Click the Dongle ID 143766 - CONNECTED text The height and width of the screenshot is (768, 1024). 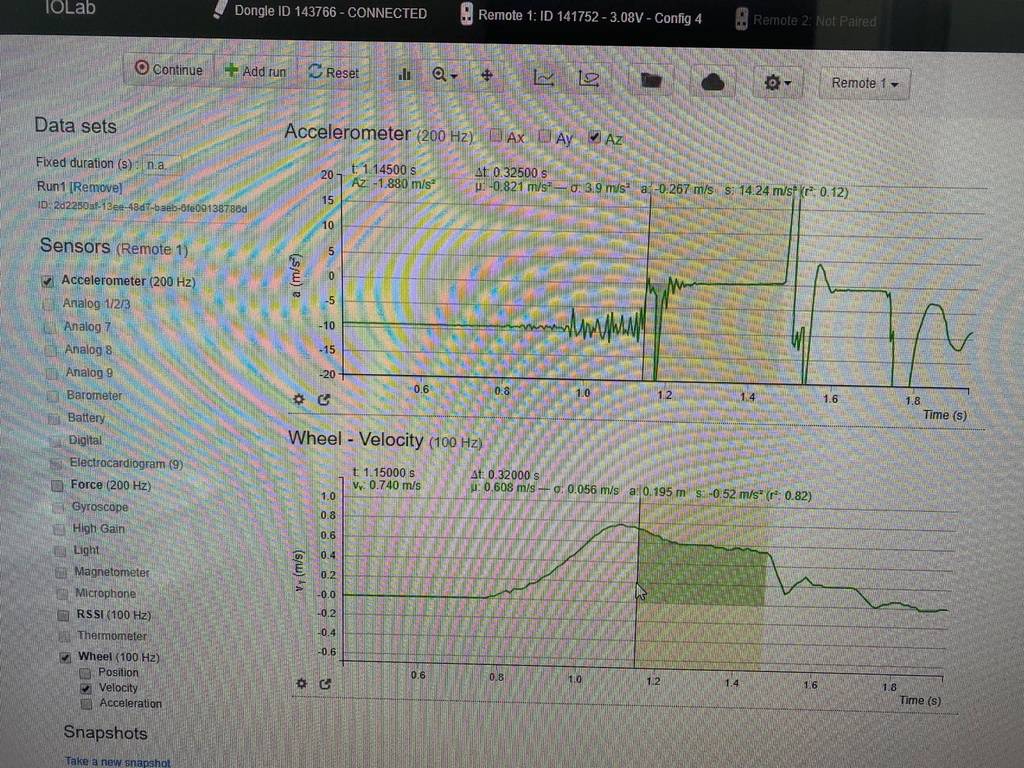pyautogui.click(x=330, y=12)
